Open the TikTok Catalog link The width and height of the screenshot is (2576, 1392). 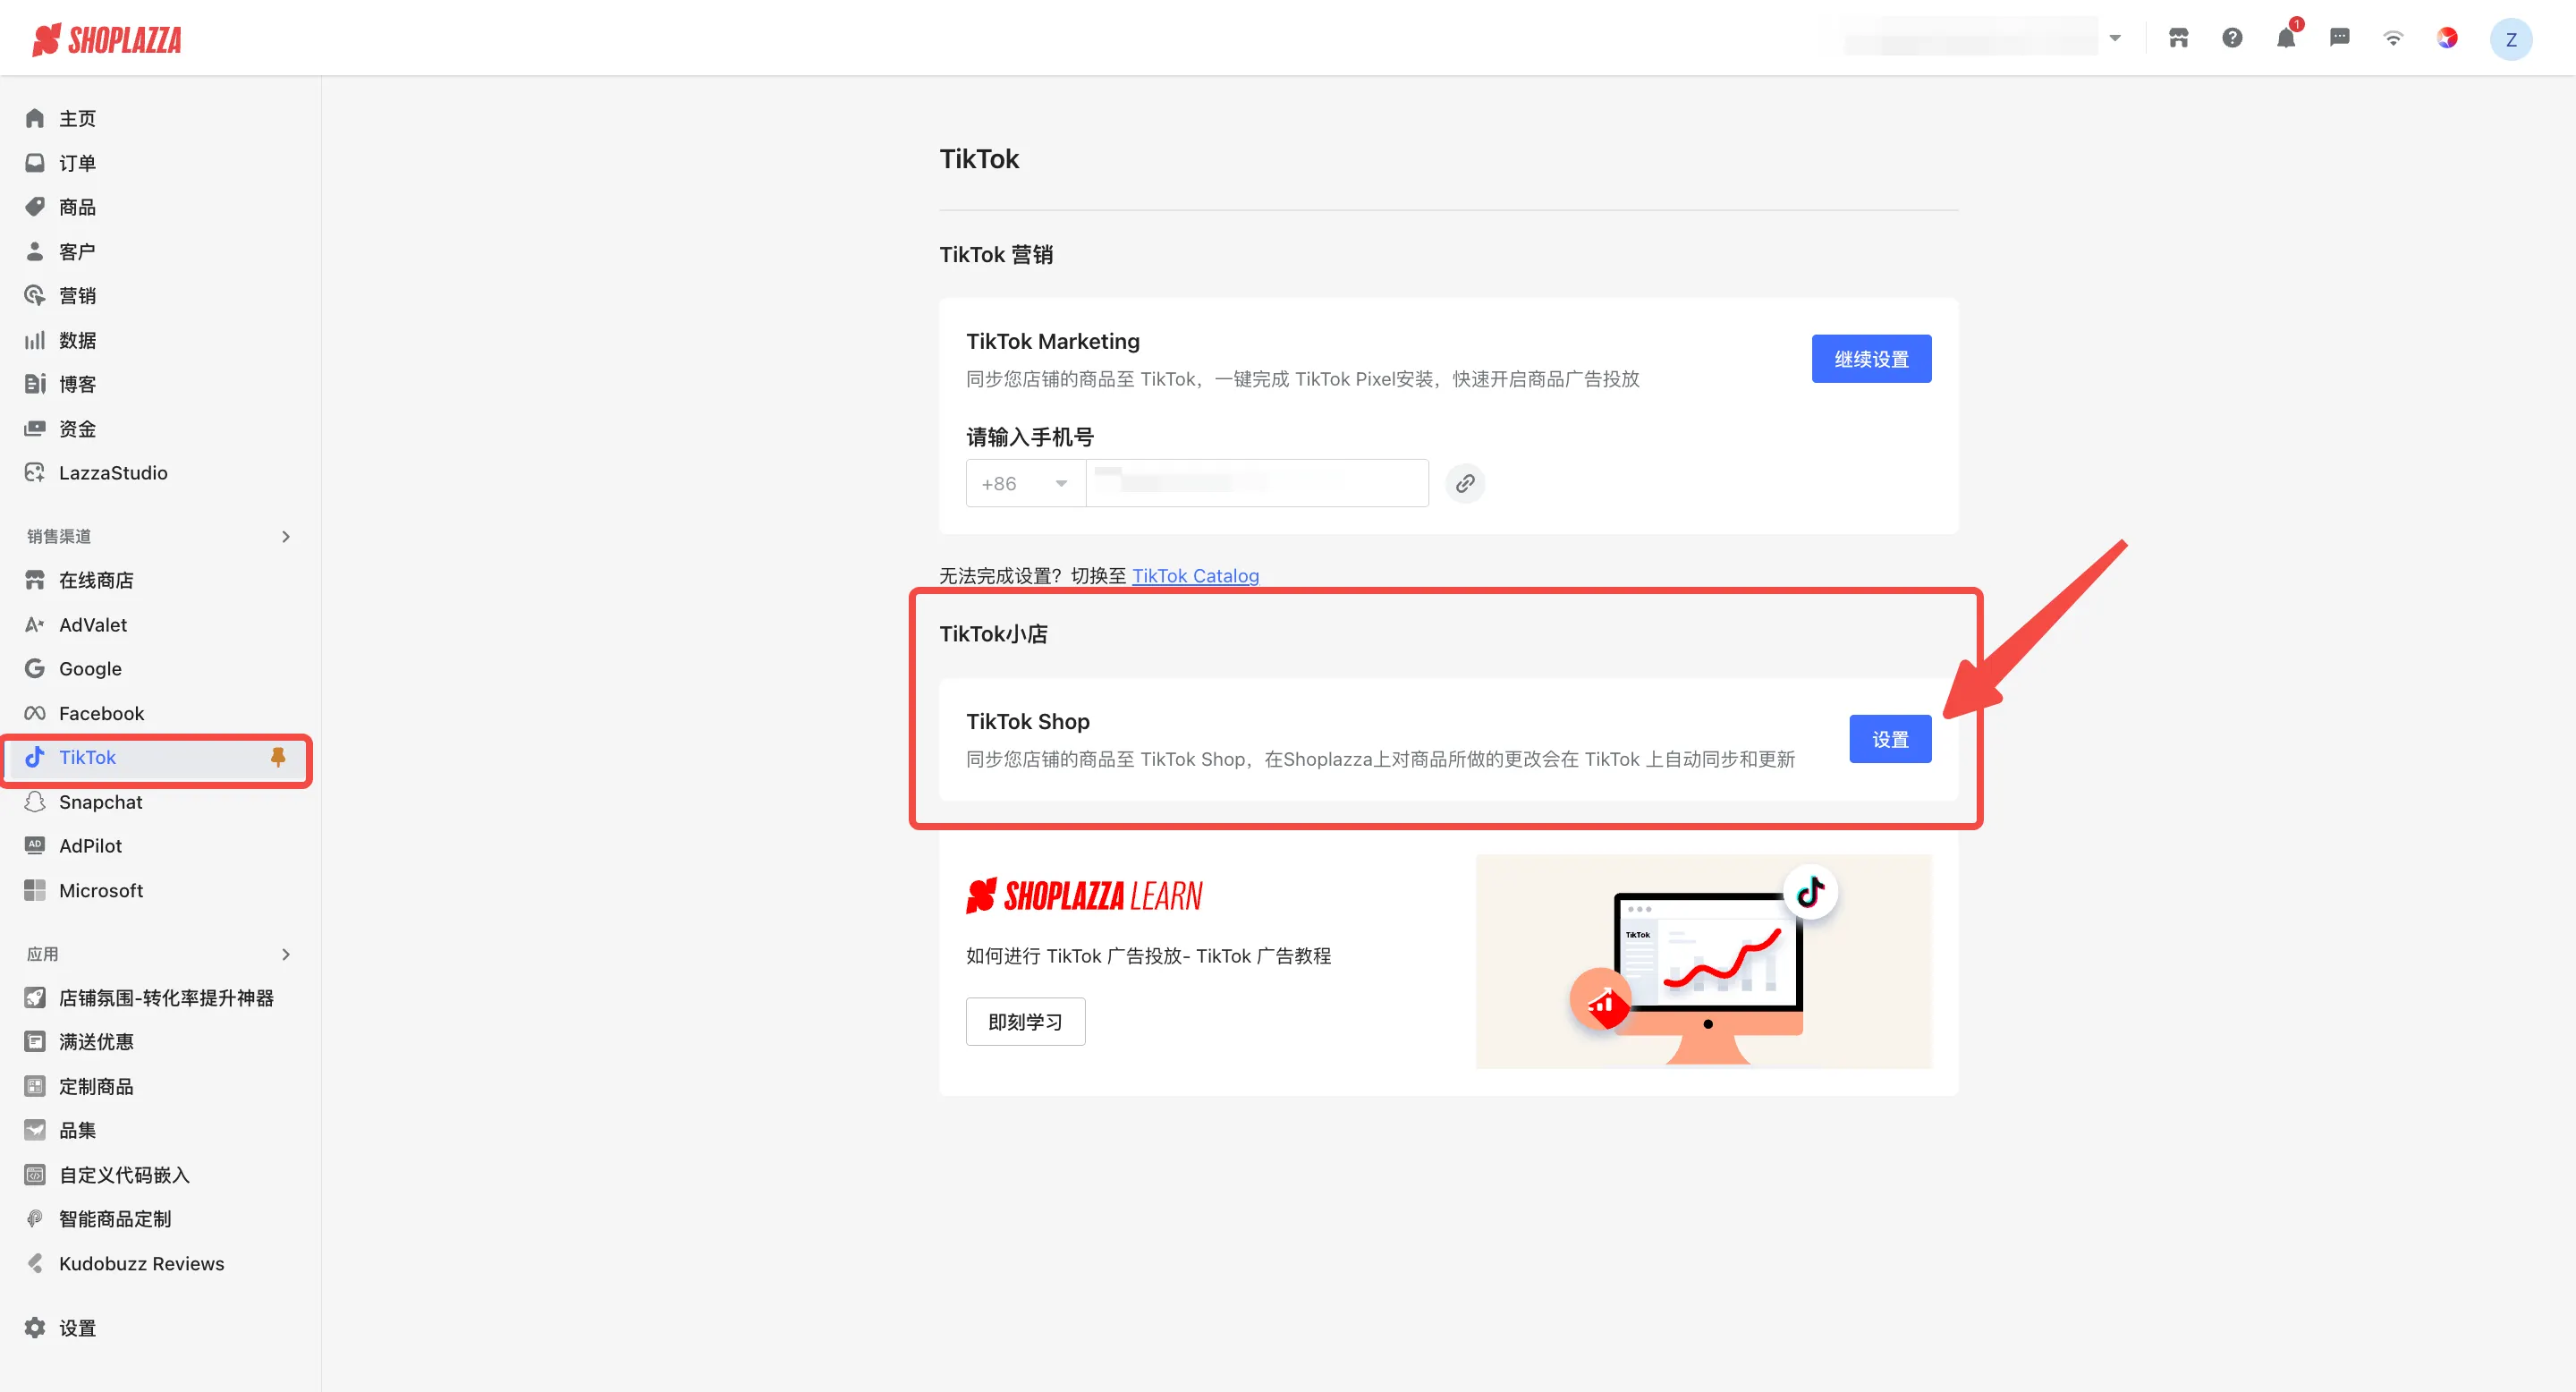point(1195,576)
